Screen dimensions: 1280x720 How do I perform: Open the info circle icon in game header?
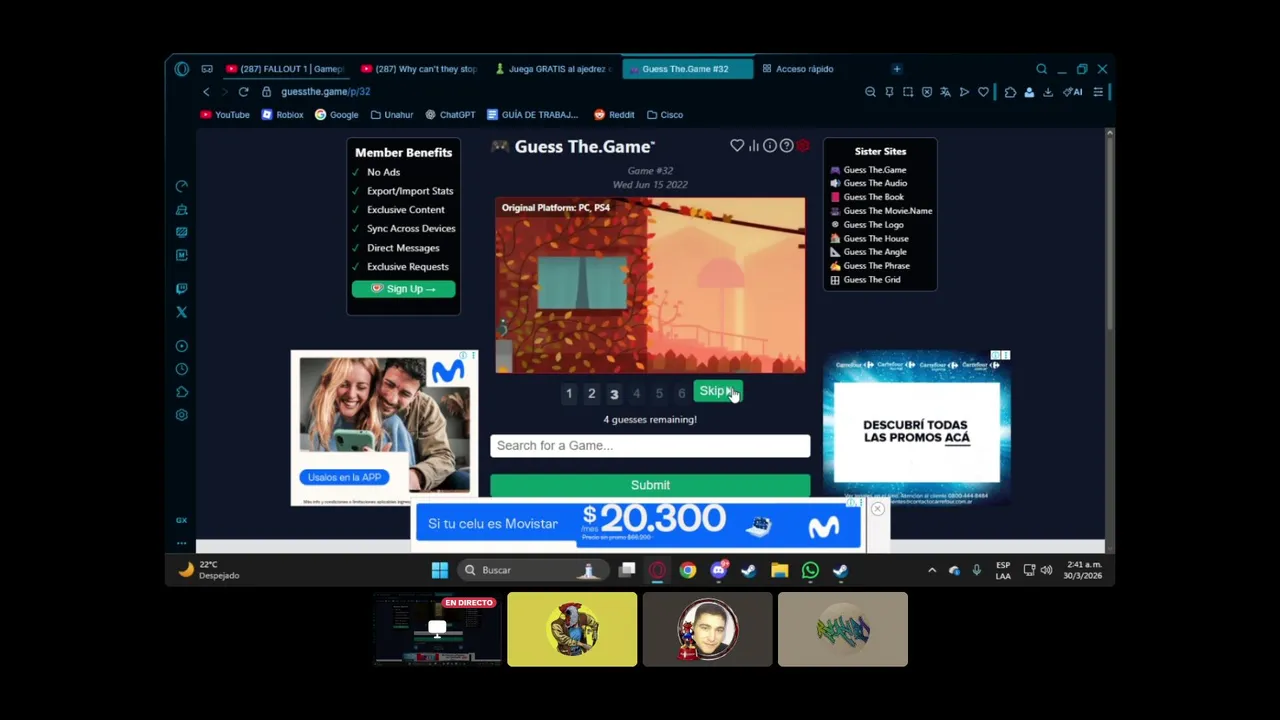click(x=770, y=146)
